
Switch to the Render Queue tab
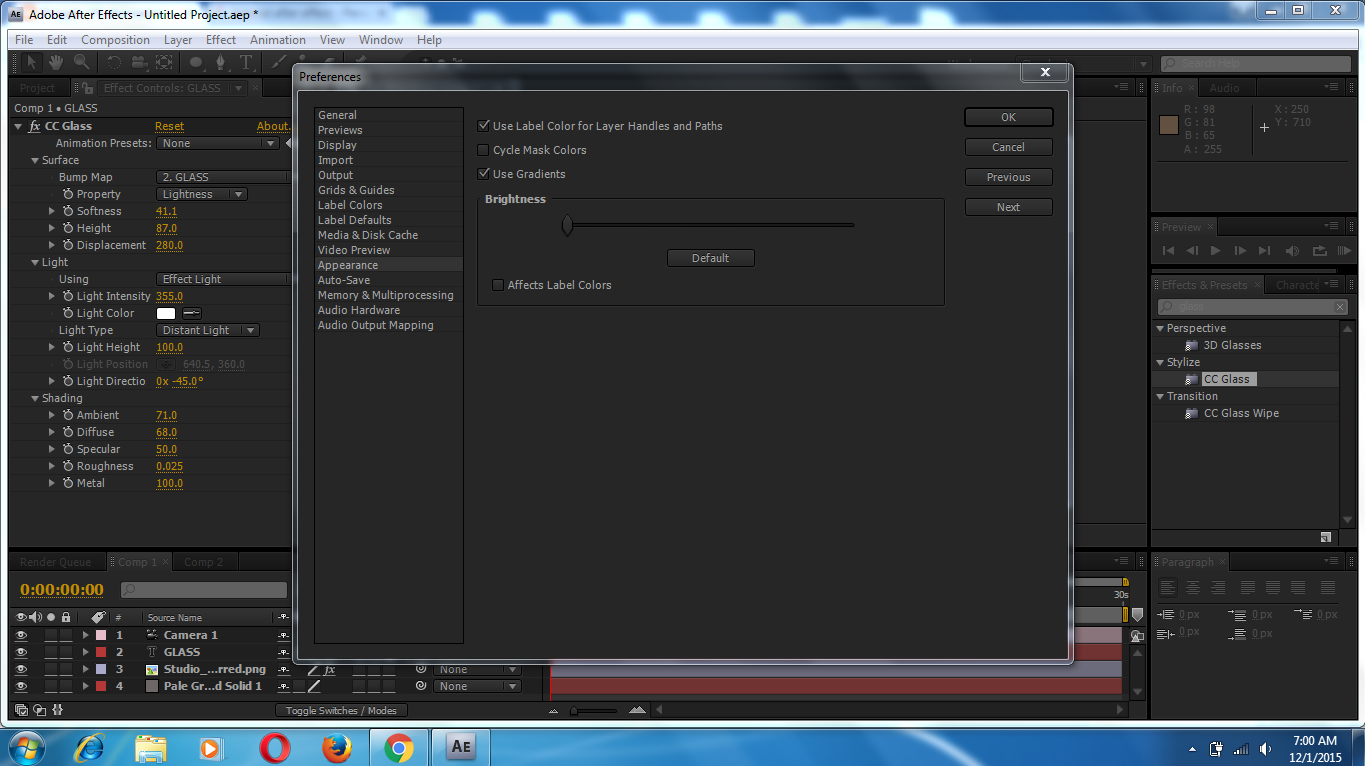(55, 562)
